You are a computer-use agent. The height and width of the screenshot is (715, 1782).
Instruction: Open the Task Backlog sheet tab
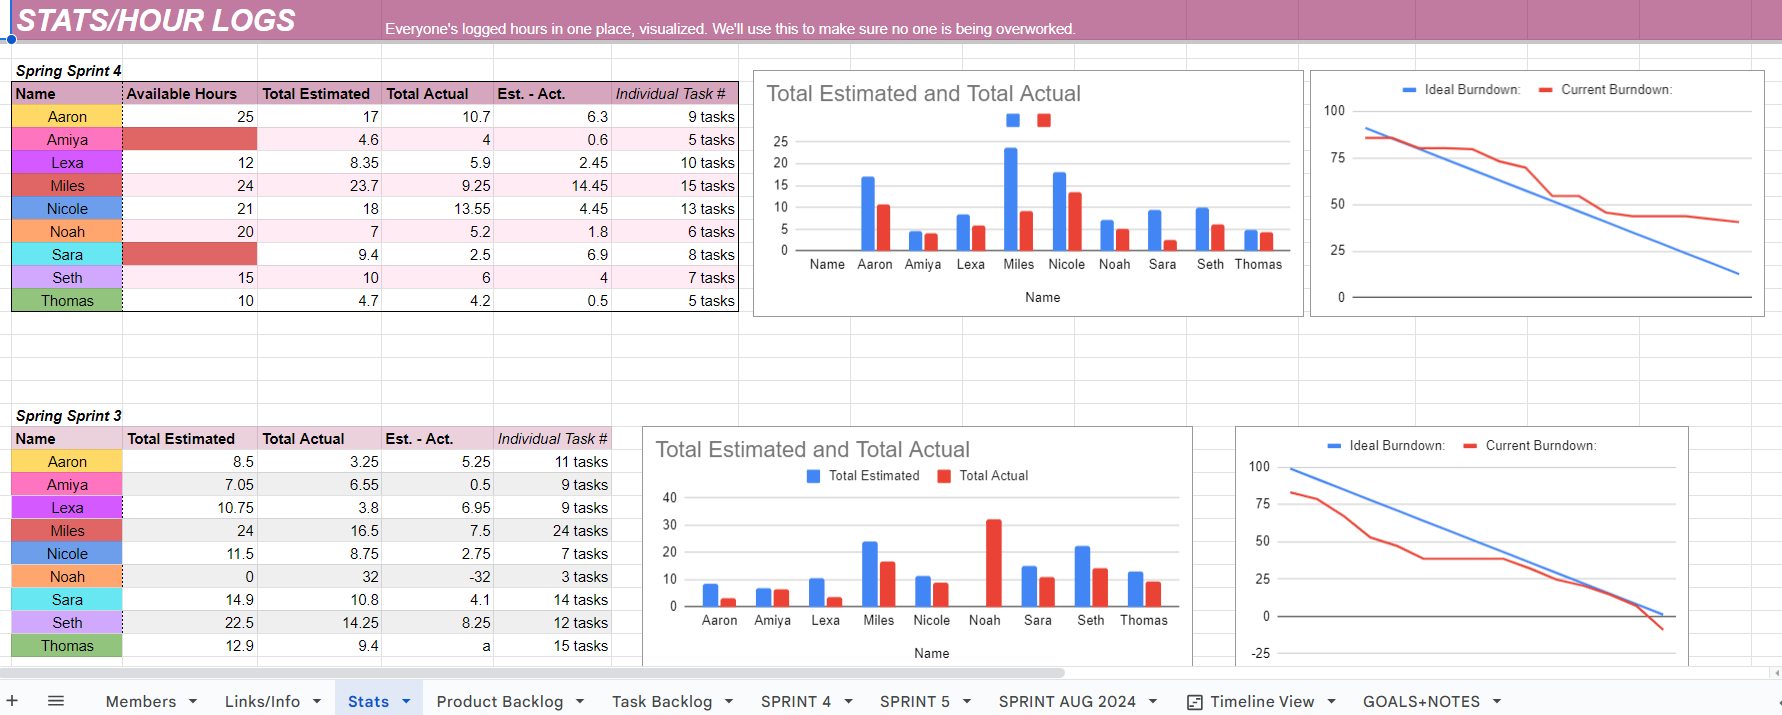[x=661, y=702]
